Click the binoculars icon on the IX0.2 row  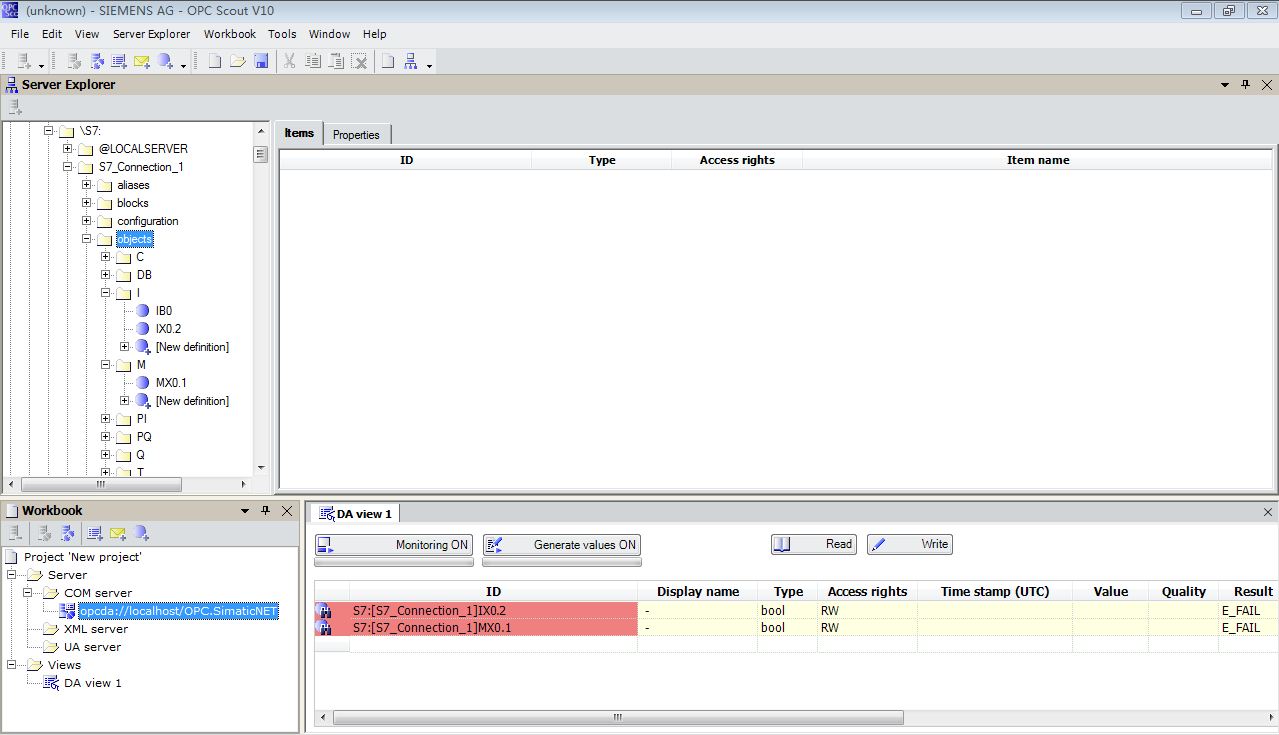pos(323,610)
